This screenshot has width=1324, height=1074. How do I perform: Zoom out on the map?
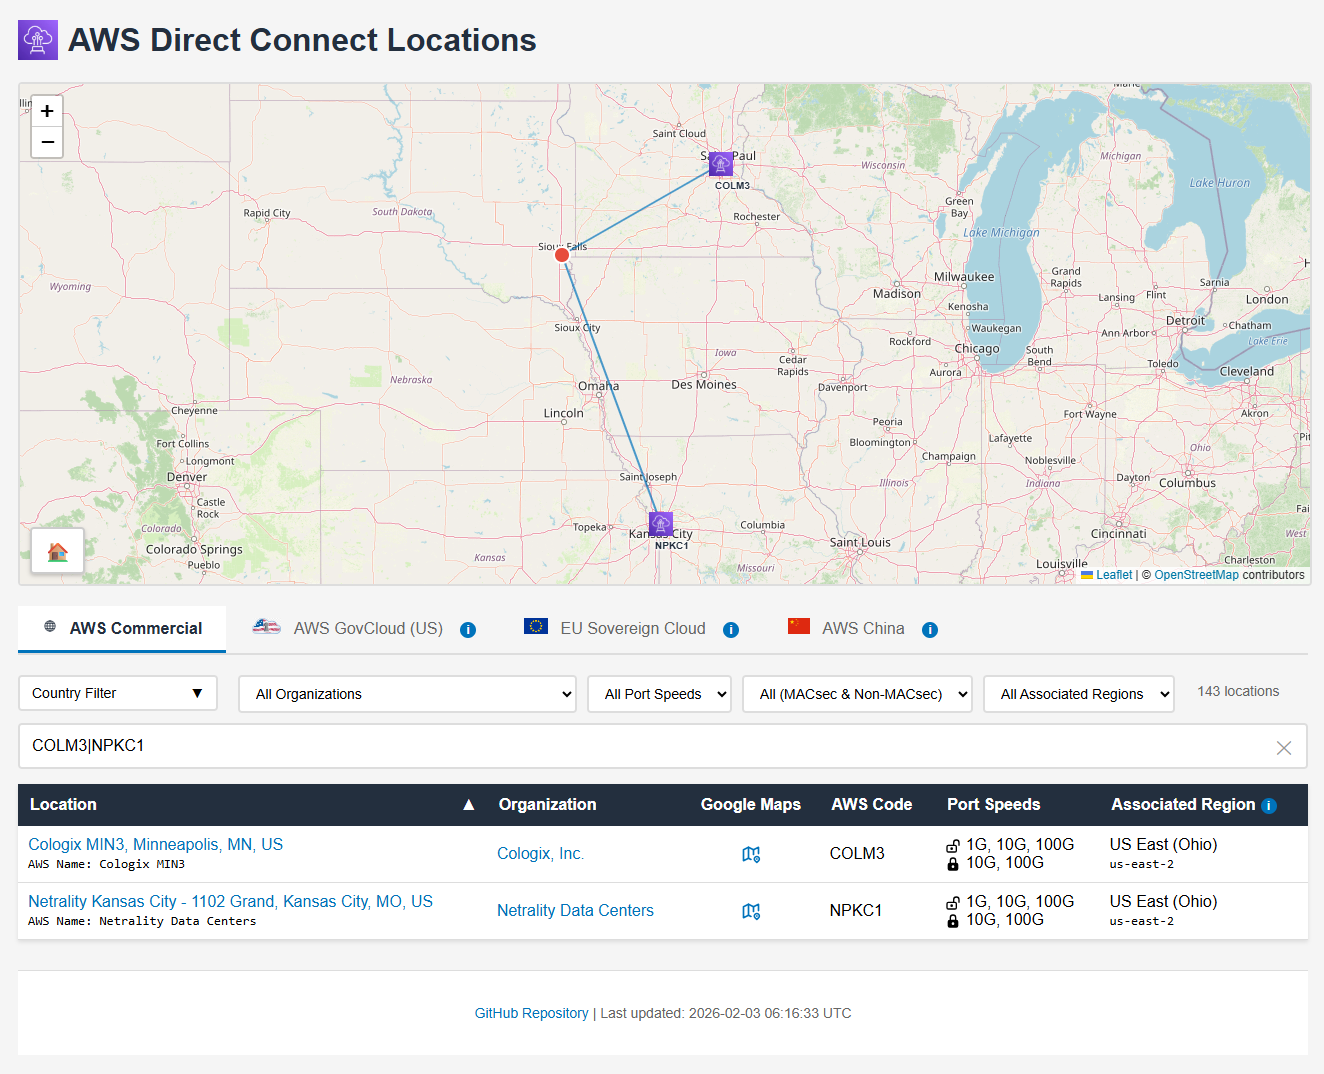[47, 143]
